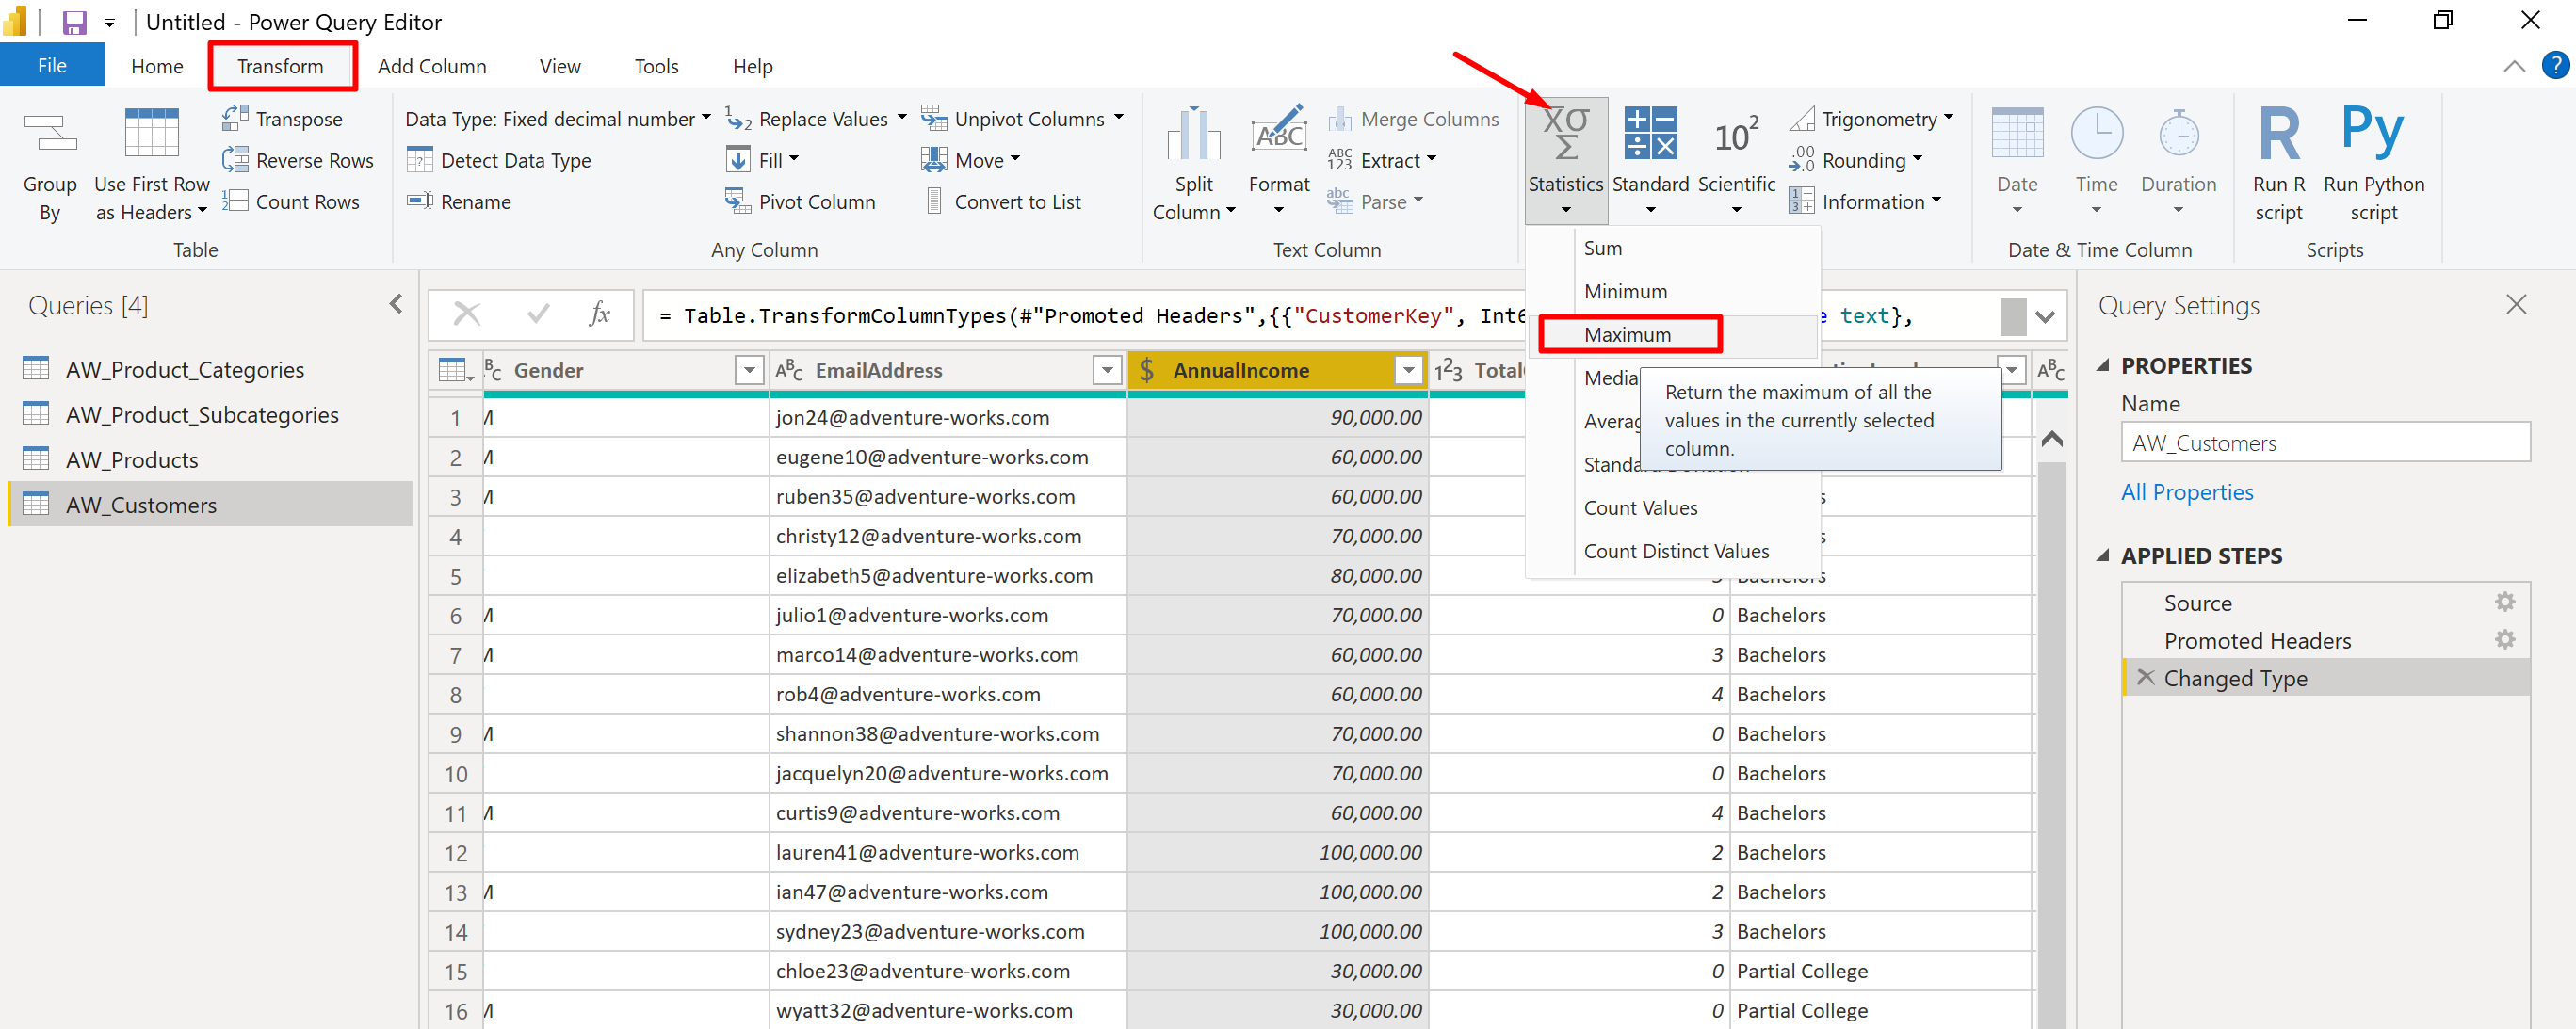
Task: Delete the Changed Type step
Action: pos(2145,677)
